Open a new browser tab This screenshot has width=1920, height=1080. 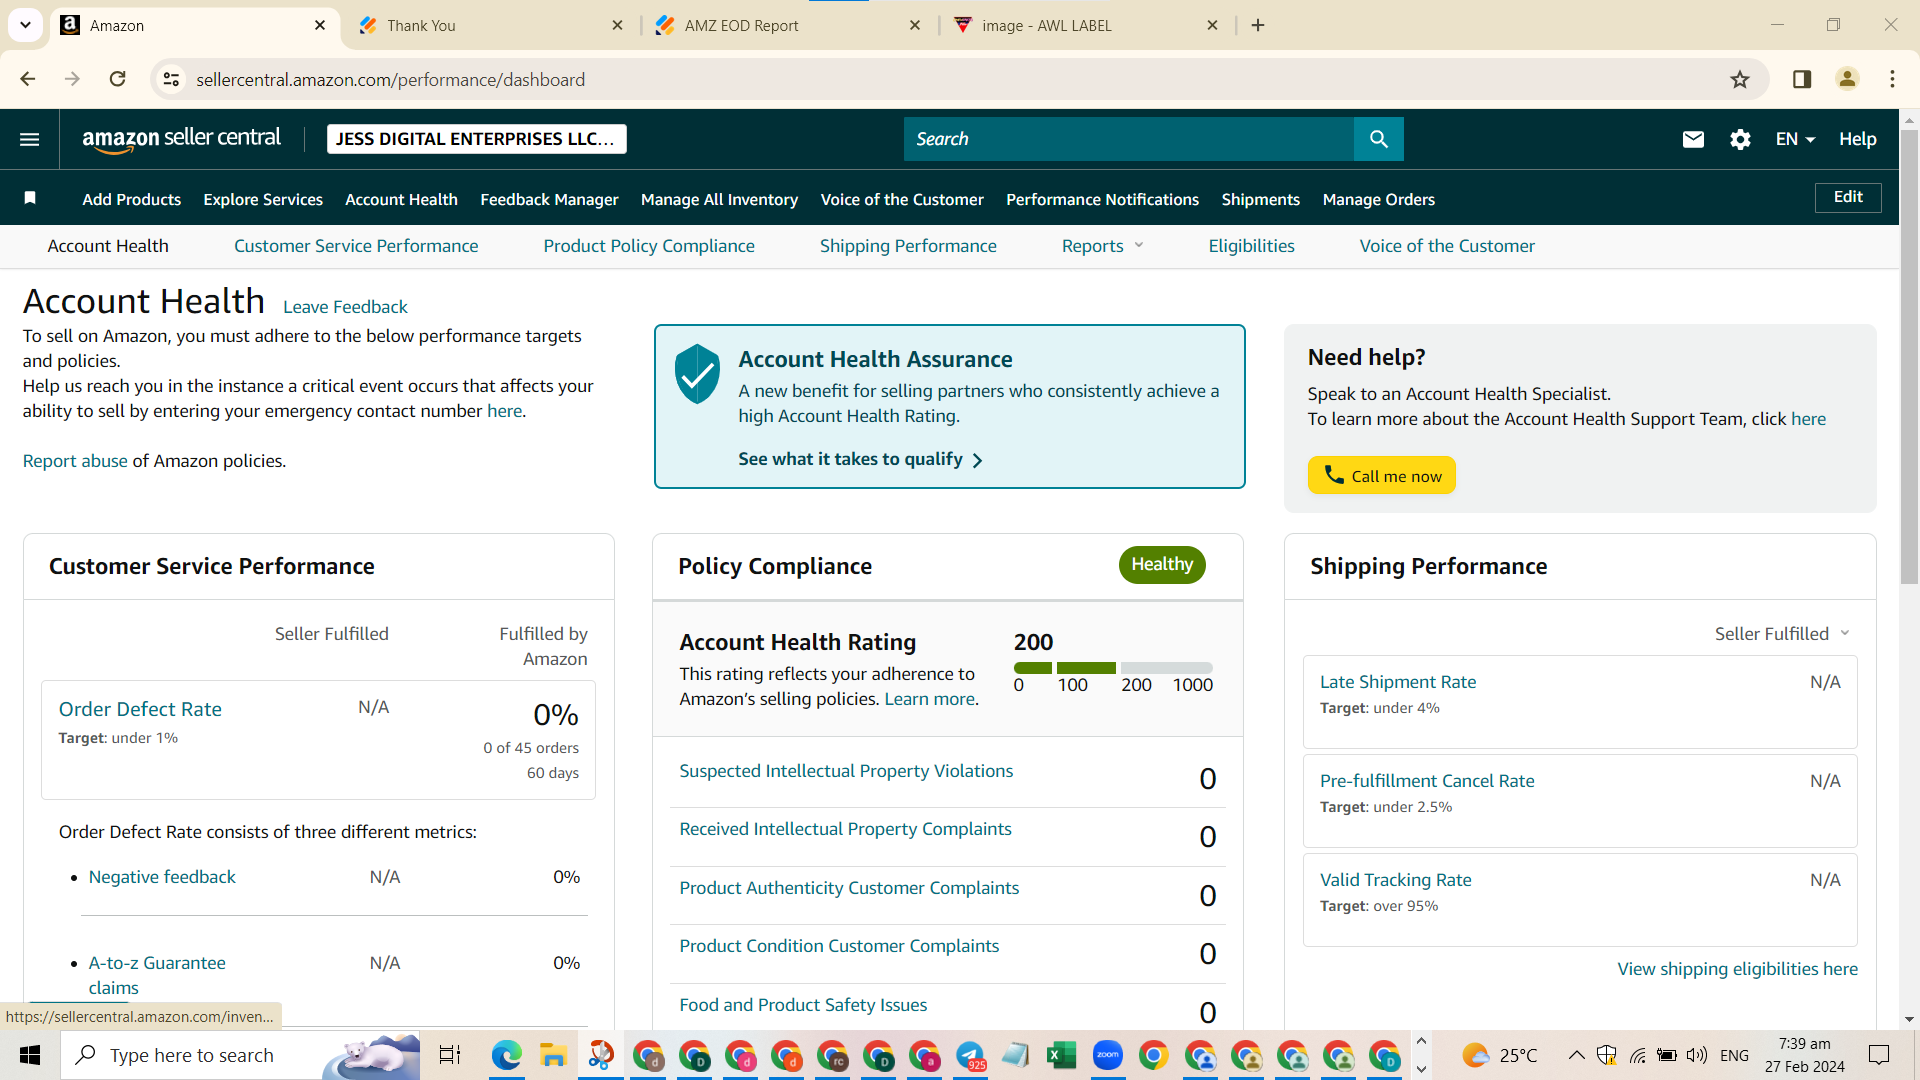tap(1258, 25)
